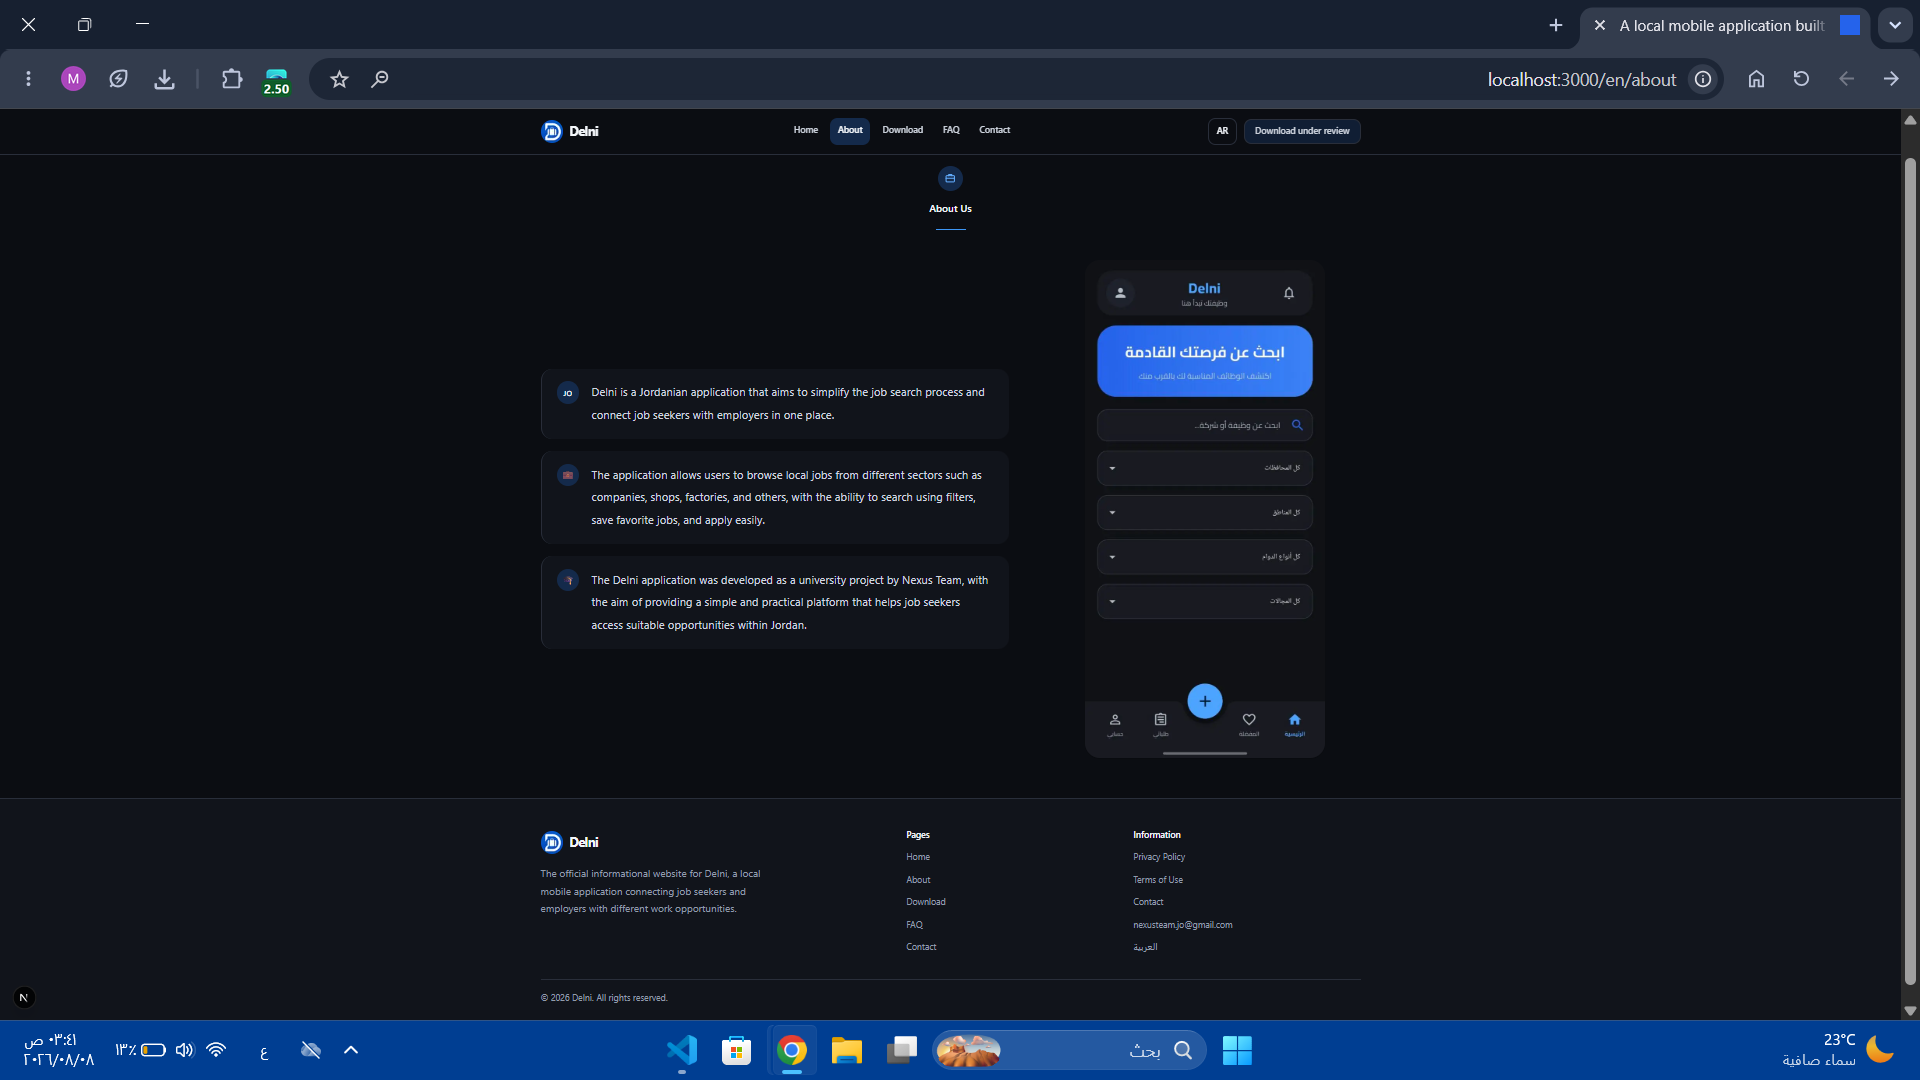Go to the Home nav item
This screenshot has height=1080, width=1920.
point(806,130)
